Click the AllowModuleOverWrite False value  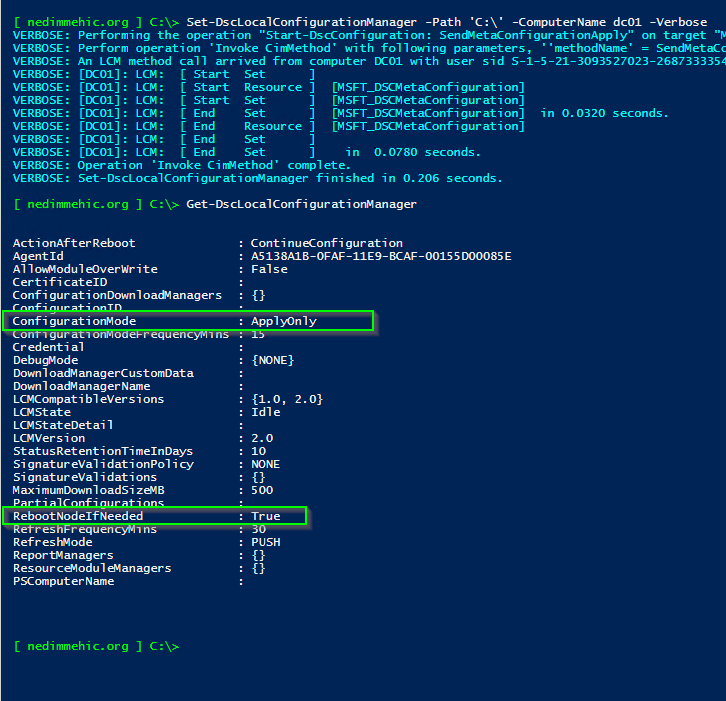click(x=269, y=269)
